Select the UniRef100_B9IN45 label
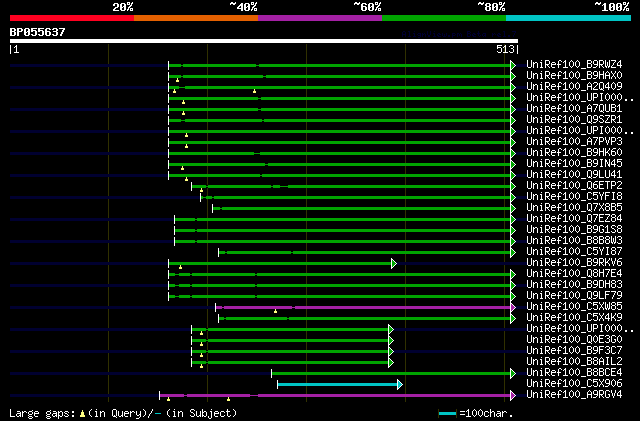 click(x=574, y=163)
